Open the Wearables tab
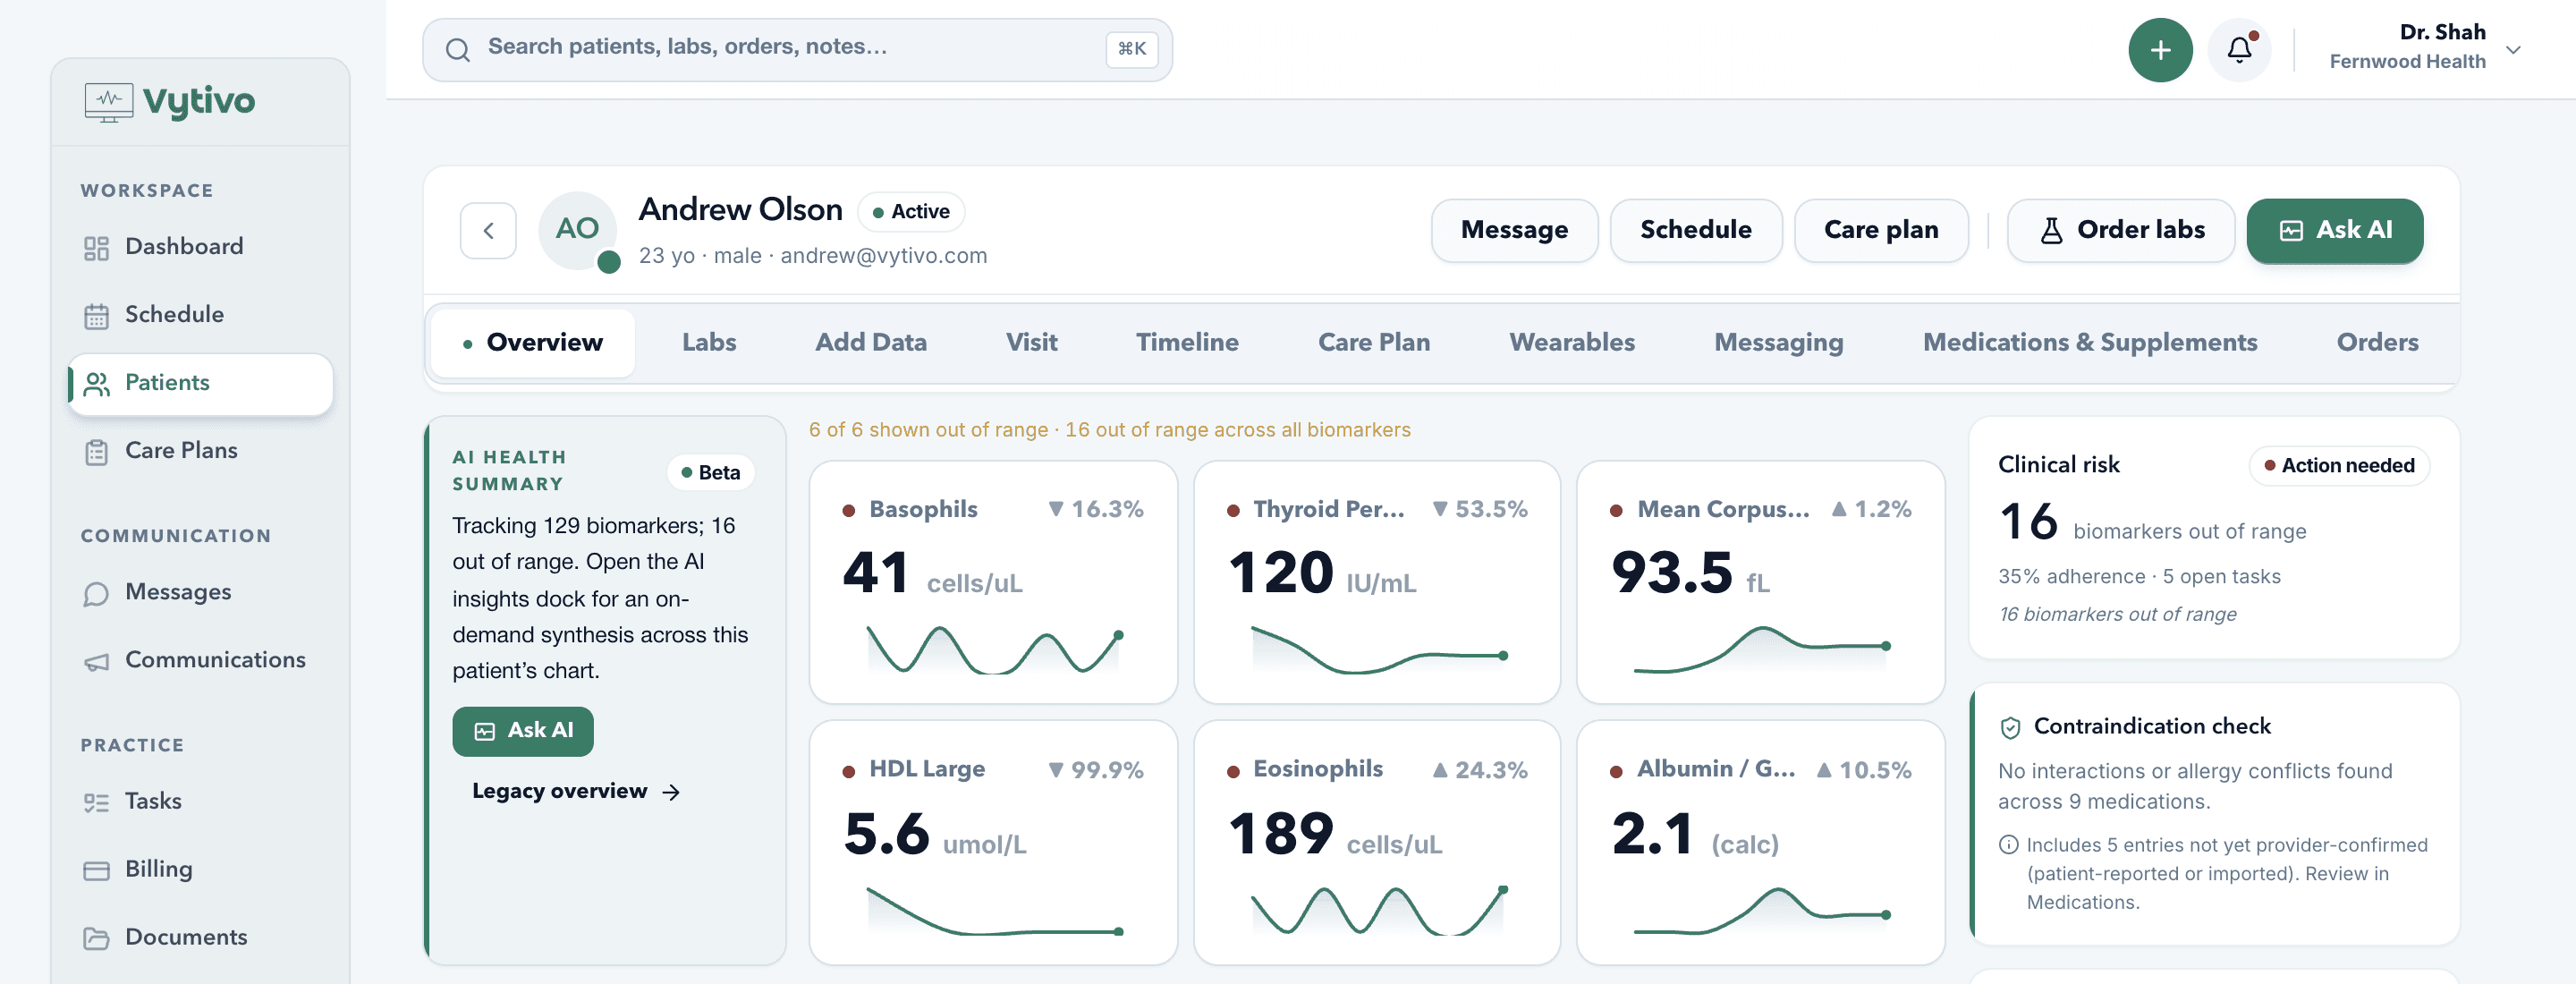 coord(1572,343)
